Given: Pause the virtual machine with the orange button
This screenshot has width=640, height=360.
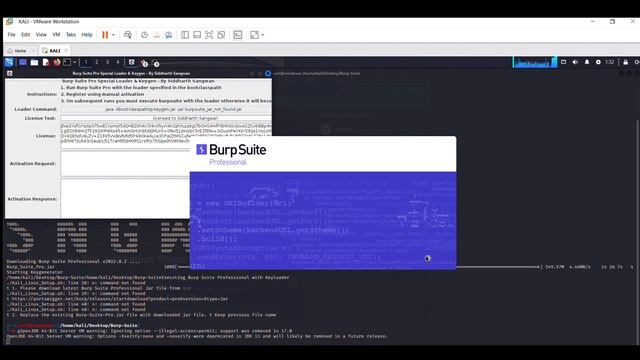Looking at the screenshot, I should (x=105, y=35).
